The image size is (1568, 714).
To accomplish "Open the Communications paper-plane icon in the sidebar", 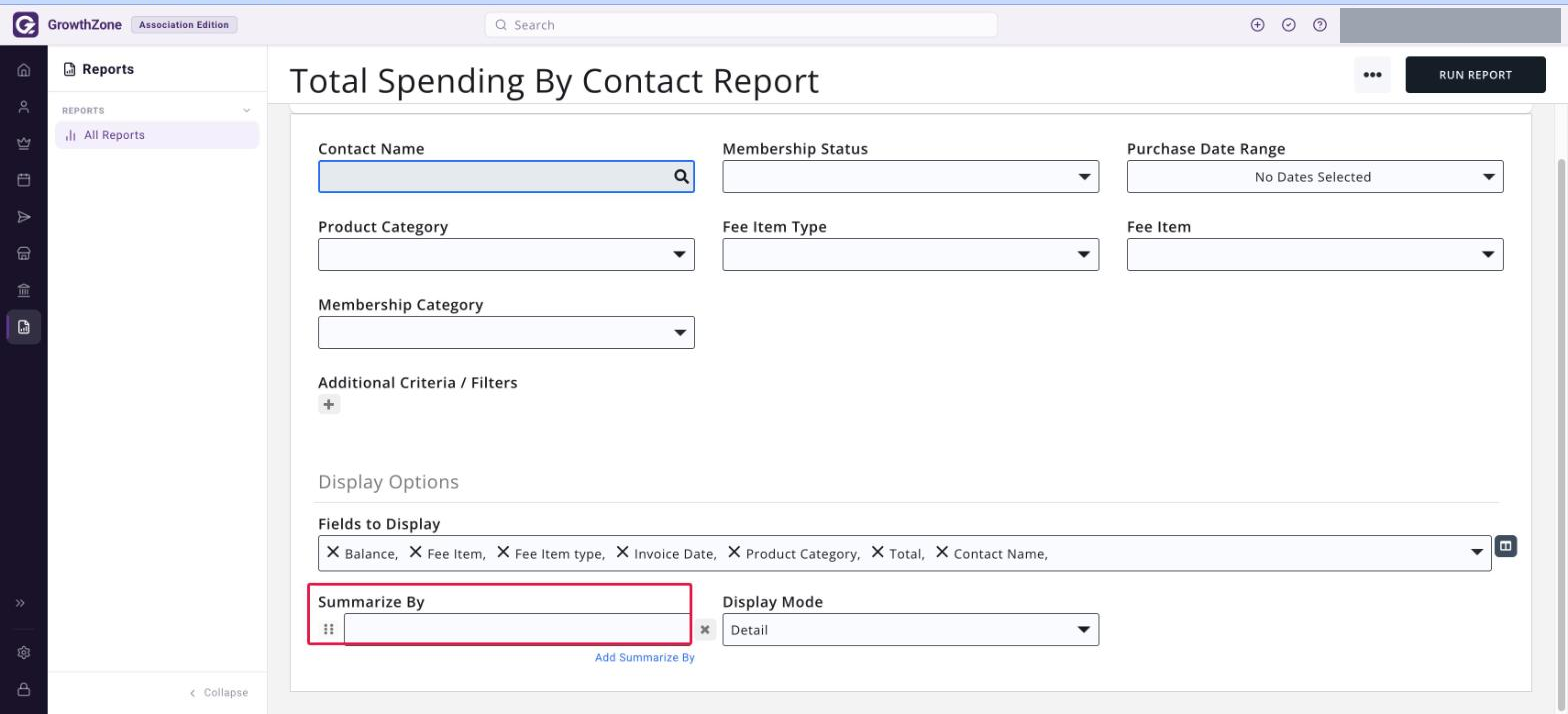I will coord(24,217).
